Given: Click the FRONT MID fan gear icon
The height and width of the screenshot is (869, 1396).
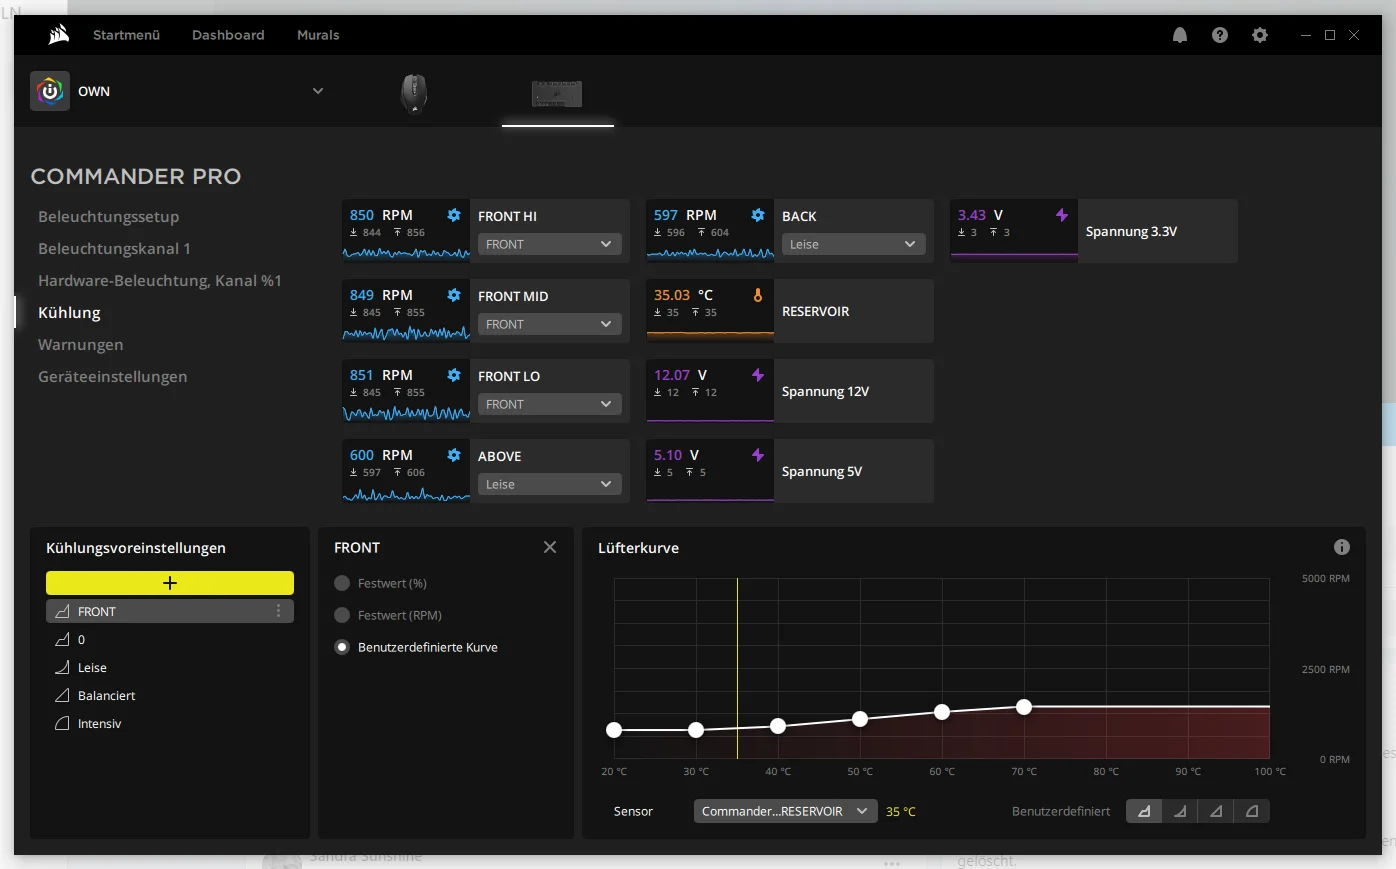Looking at the screenshot, I should (x=454, y=295).
